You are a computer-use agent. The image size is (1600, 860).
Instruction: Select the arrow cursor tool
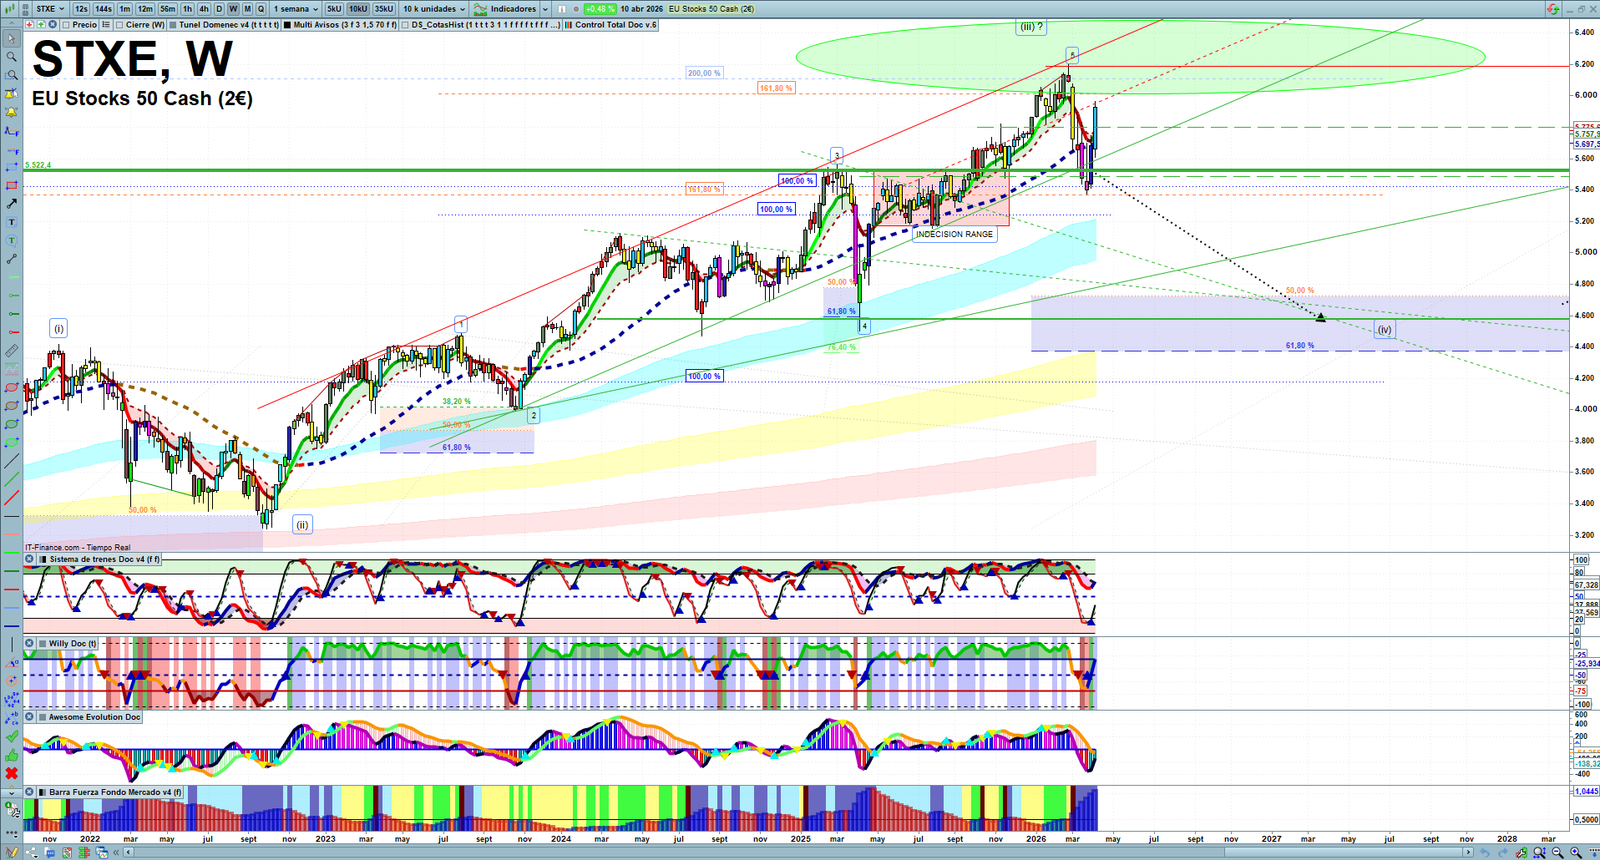[x=11, y=39]
